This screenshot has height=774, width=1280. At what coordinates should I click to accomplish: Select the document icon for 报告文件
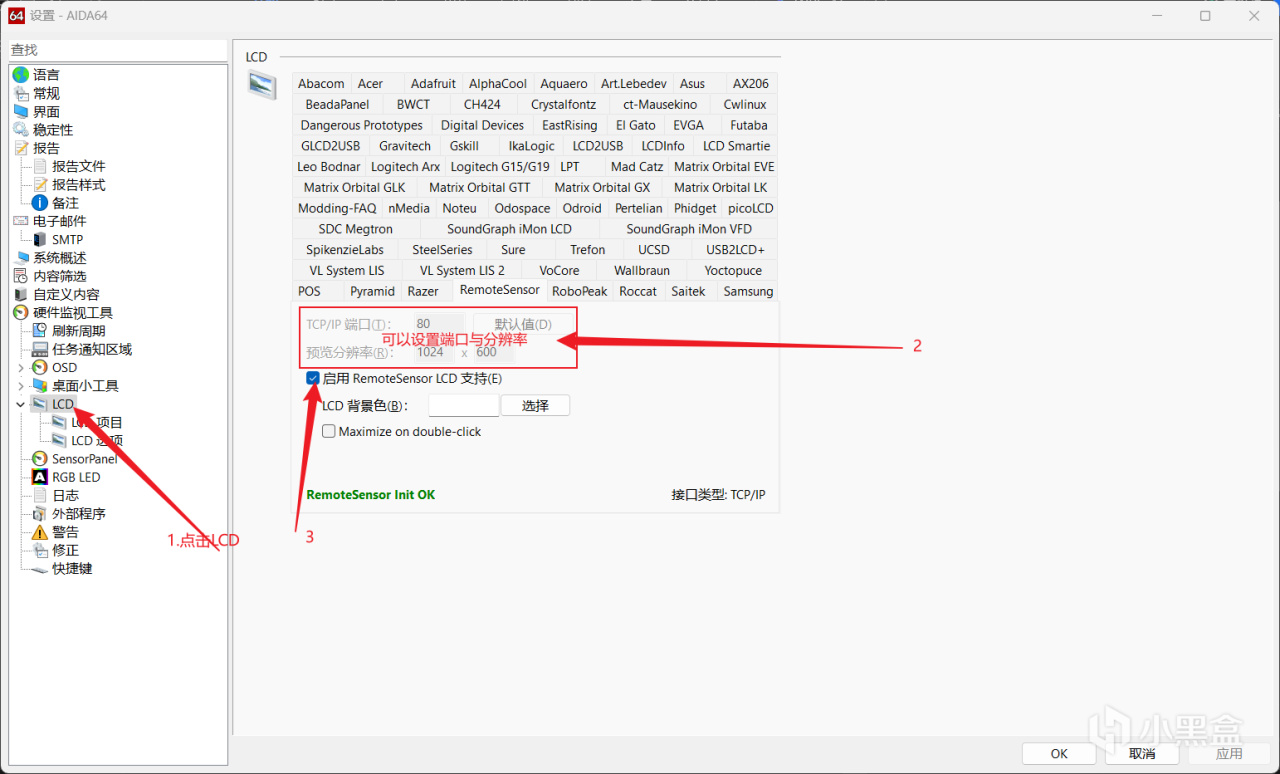(40, 166)
